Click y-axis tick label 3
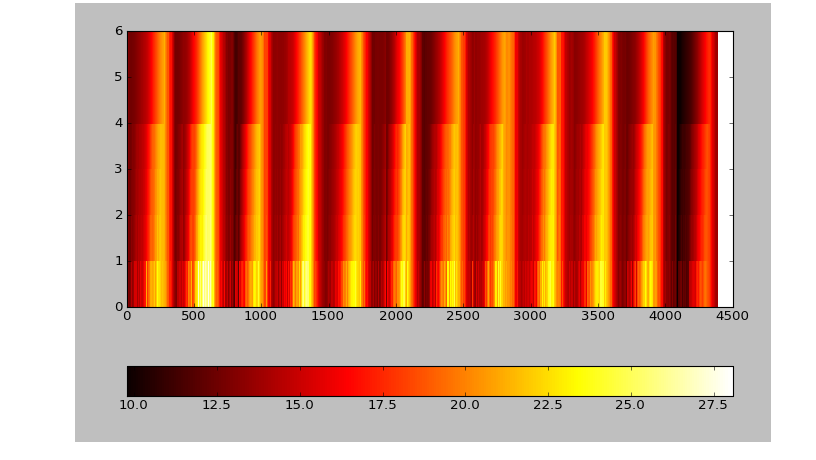This screenshot has height=460, width=816. point(119,169)
